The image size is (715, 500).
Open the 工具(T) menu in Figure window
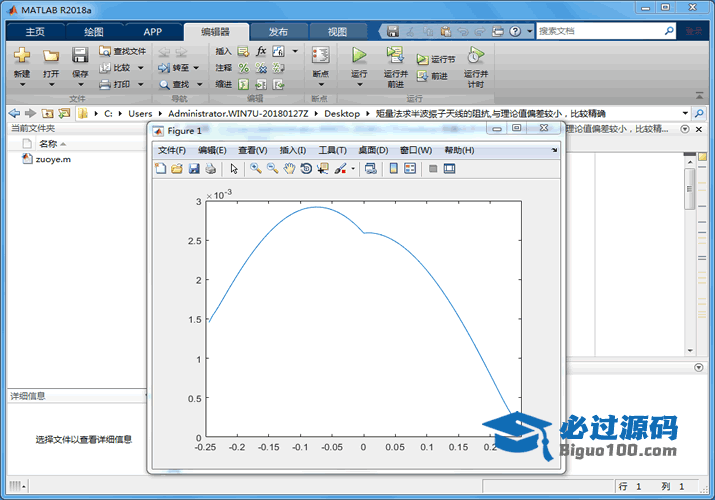[332, 150]
